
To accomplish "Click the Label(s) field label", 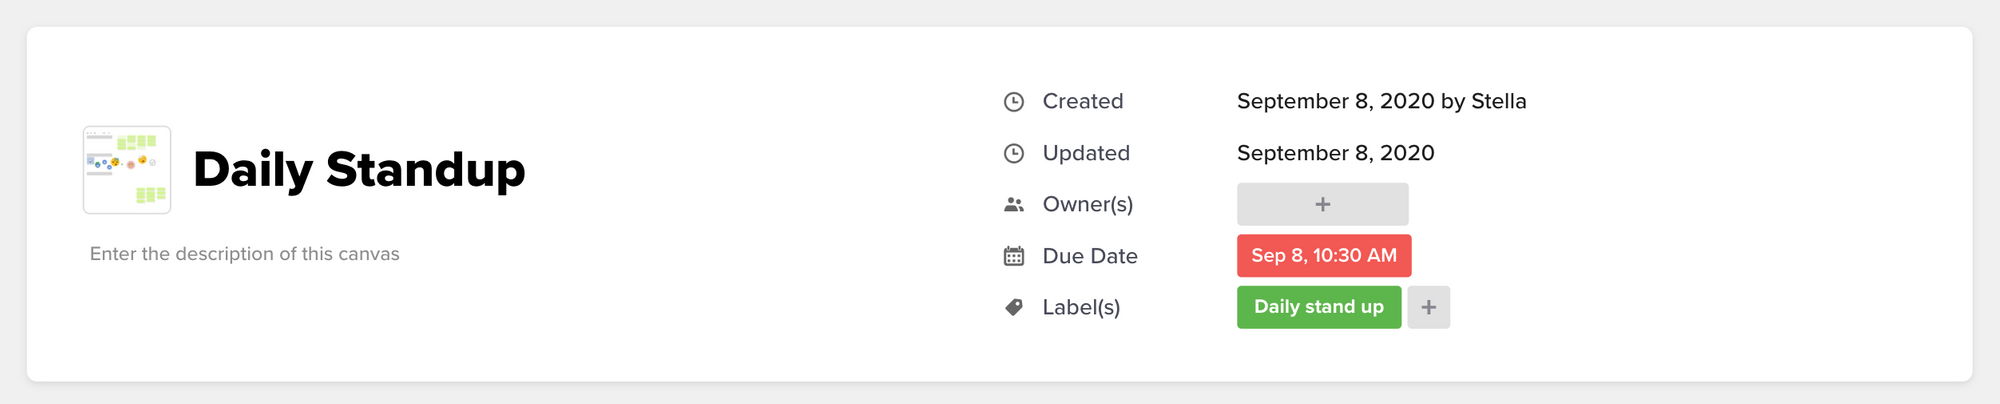I will pyautogui.click(x=1081, y=307).
